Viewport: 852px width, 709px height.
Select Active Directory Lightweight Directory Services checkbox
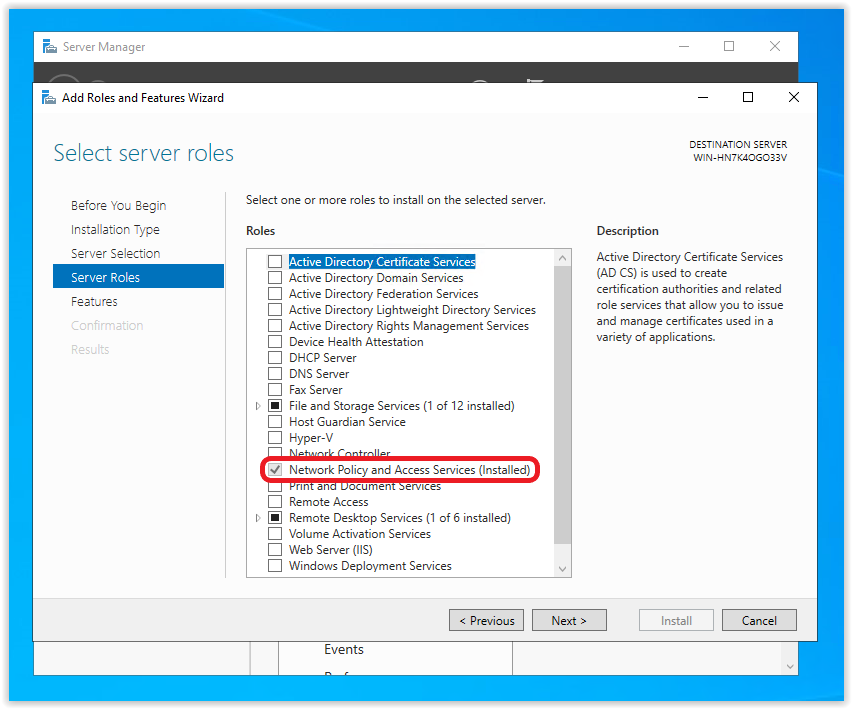point(275,310)
